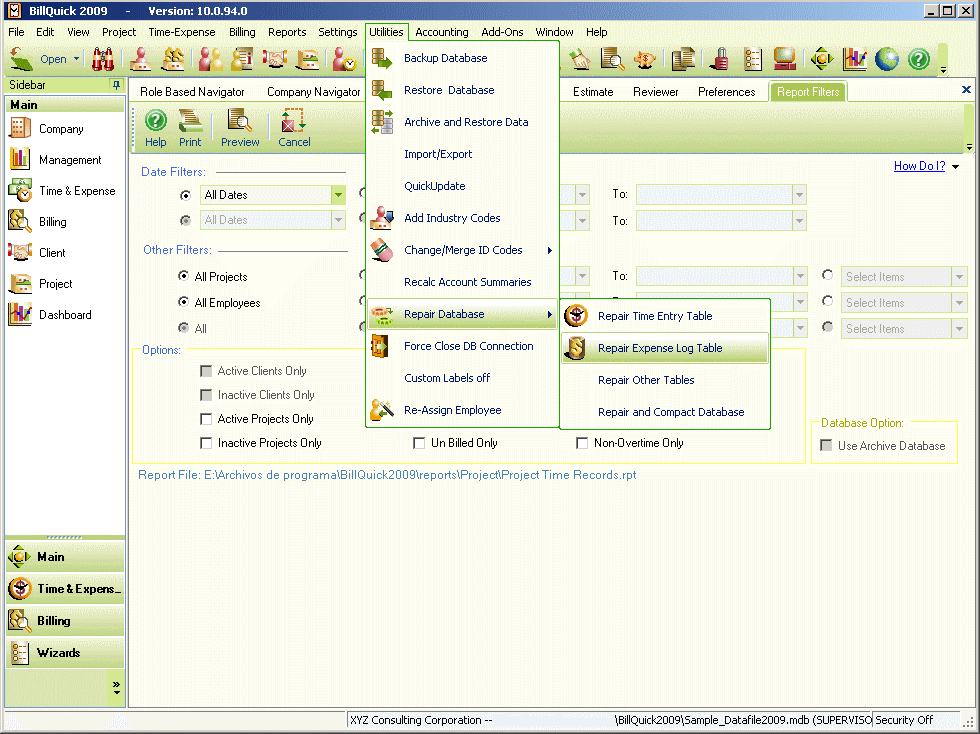
Task: Click the Preview icon in Report Filters toolbar
Action: tap(239, 120)
